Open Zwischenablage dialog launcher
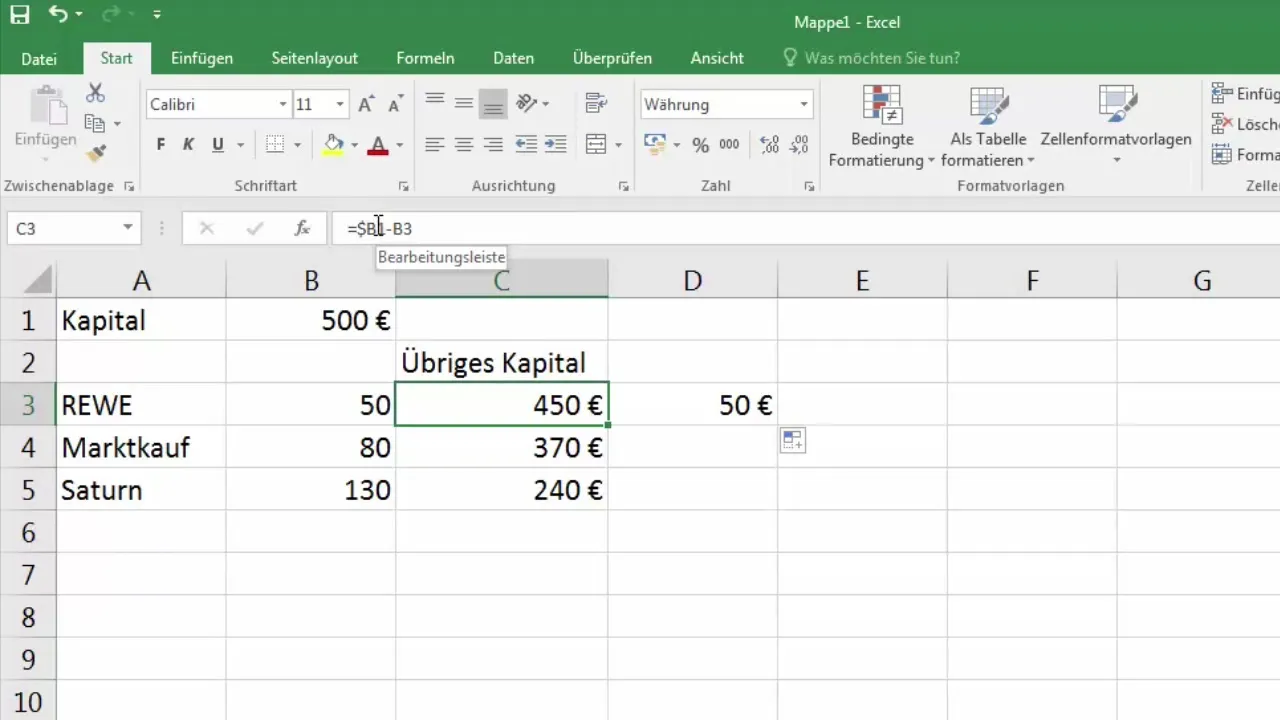Viewport: 1280px width, 720px height. coord(129,186)
